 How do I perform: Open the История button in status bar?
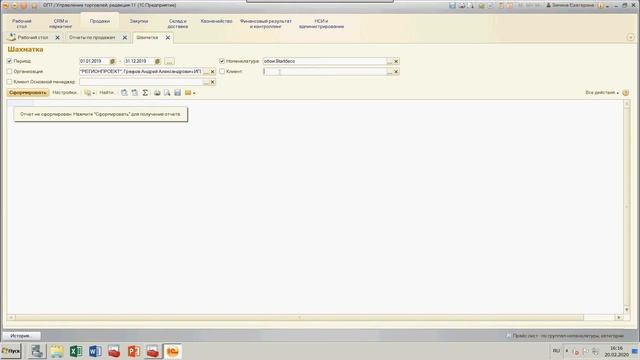(21, 336)
